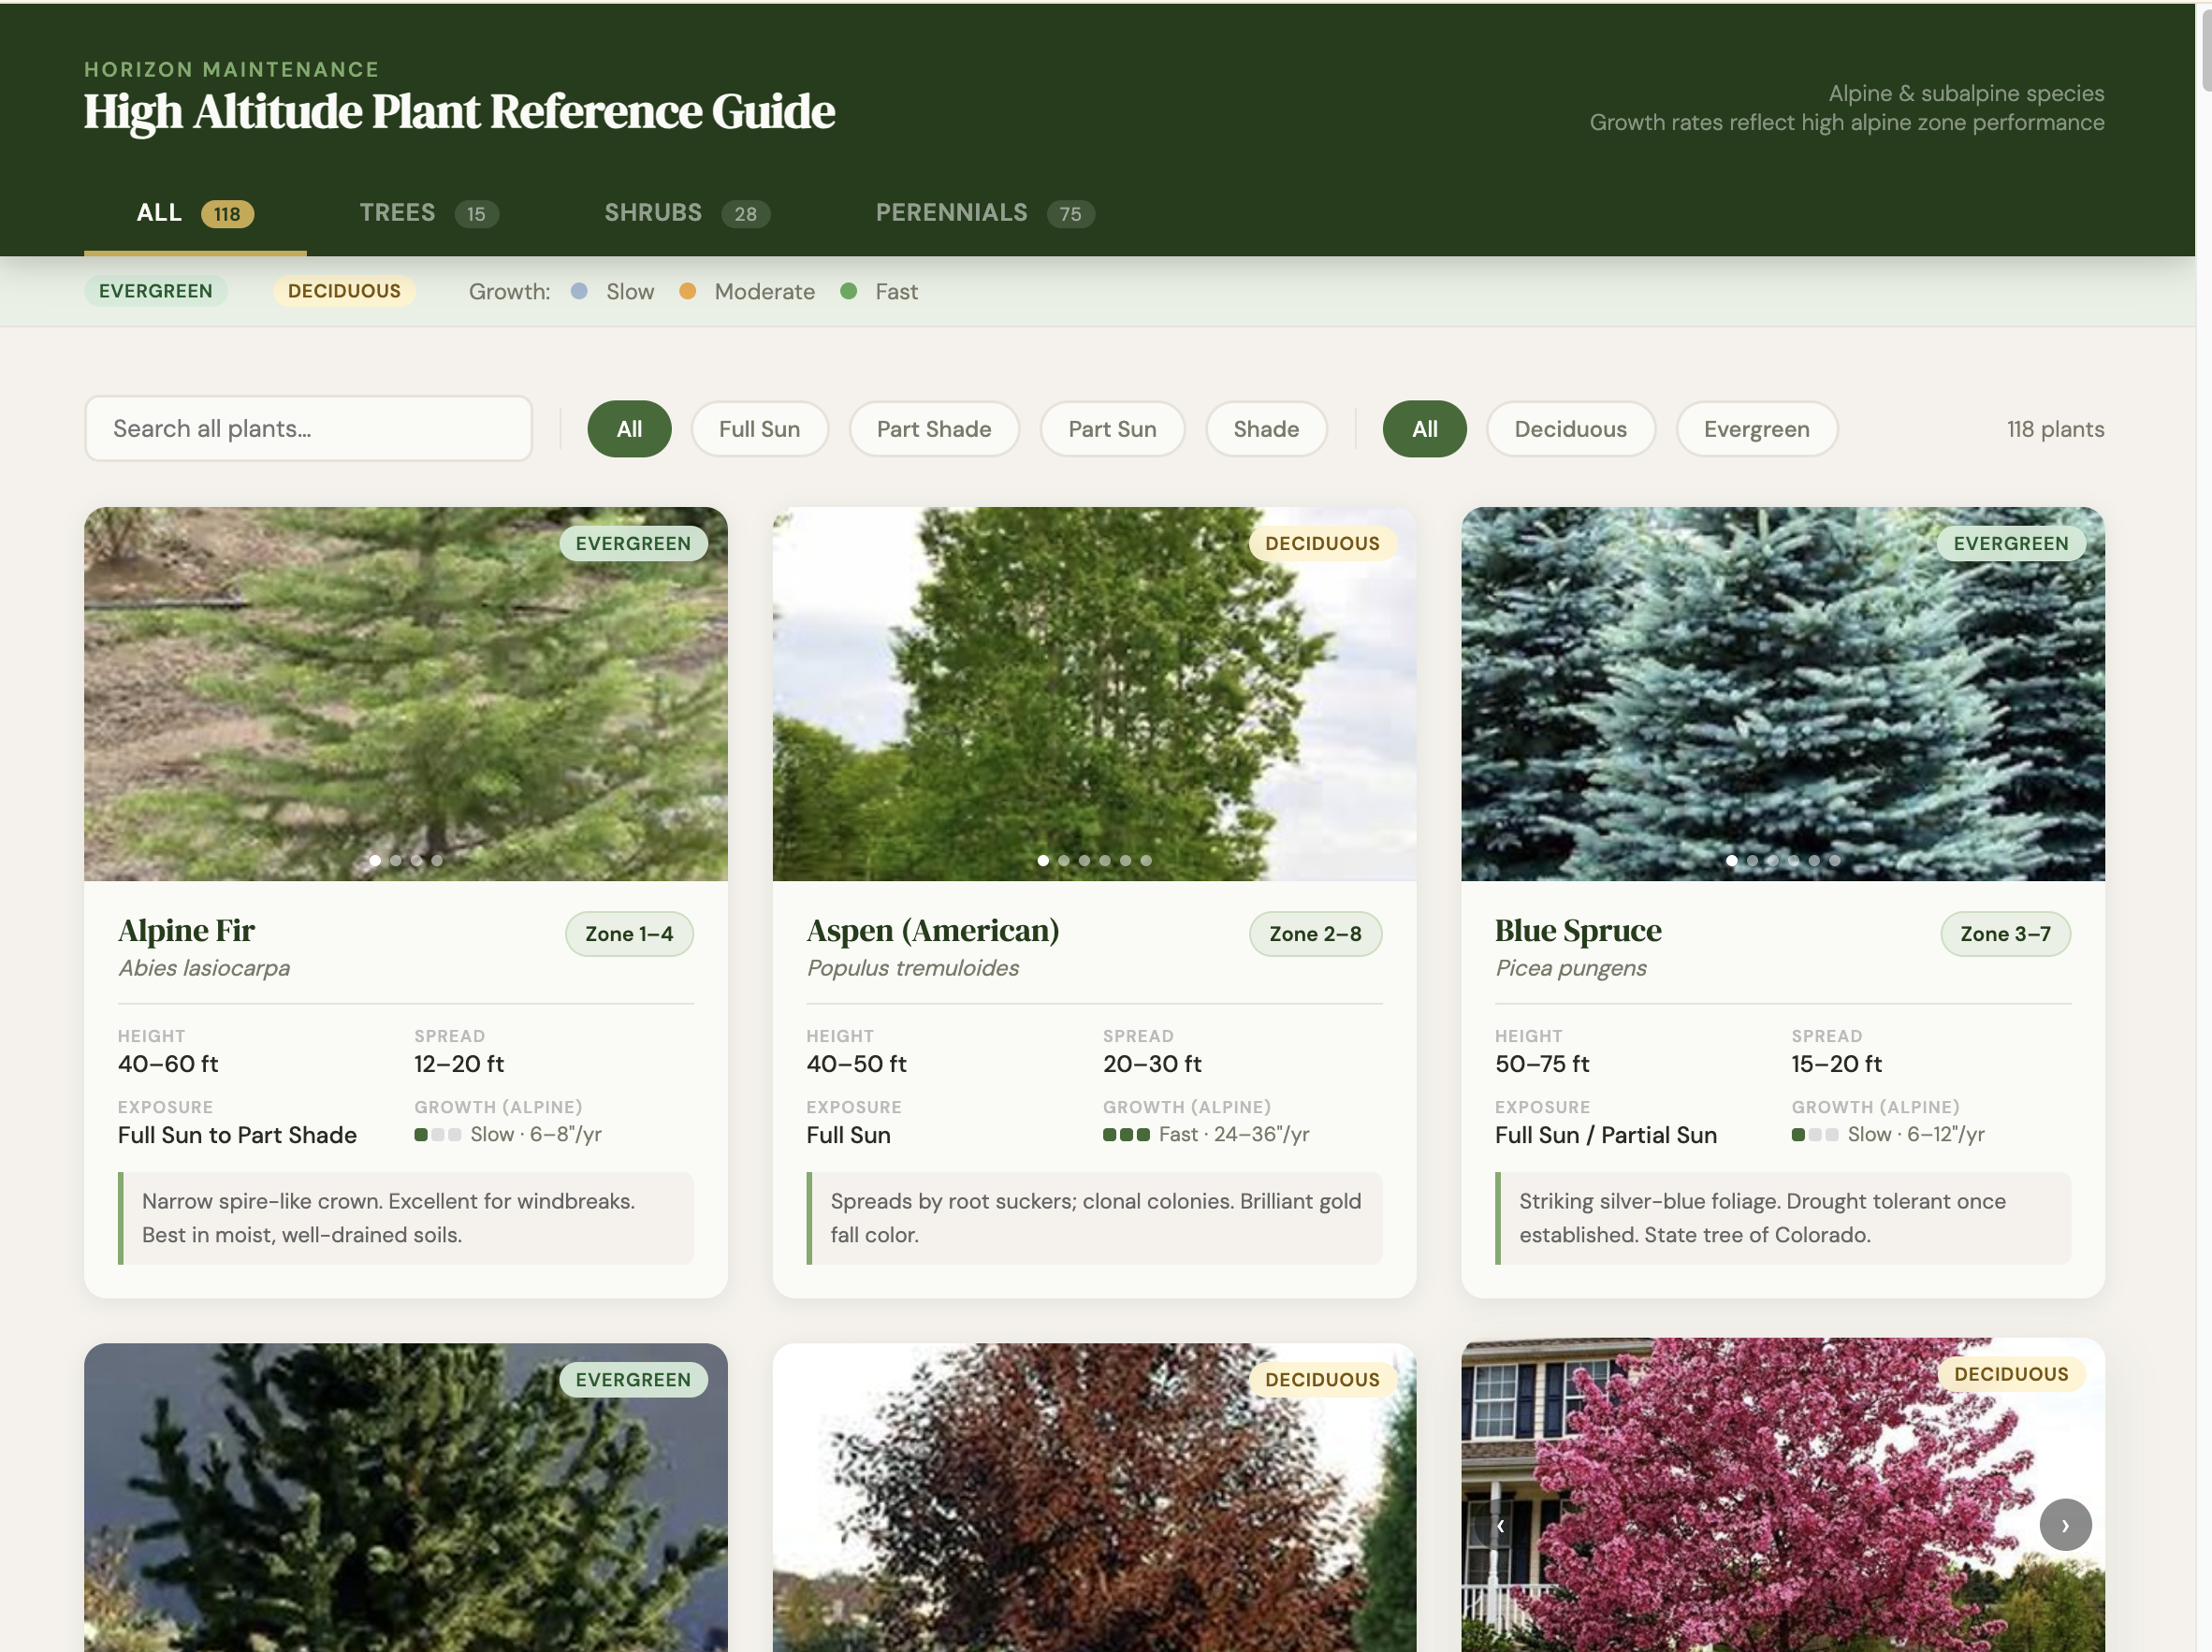This screenshot has width=2212, height=1652.
Task: Select first carousel dot on Alpine Fir image
Action: coord(375,860)
